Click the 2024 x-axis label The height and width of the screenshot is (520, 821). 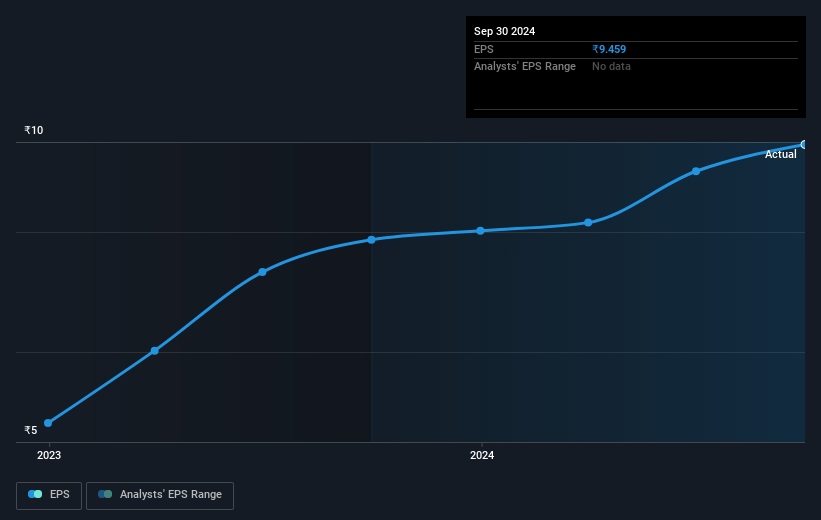pos(482,455)
